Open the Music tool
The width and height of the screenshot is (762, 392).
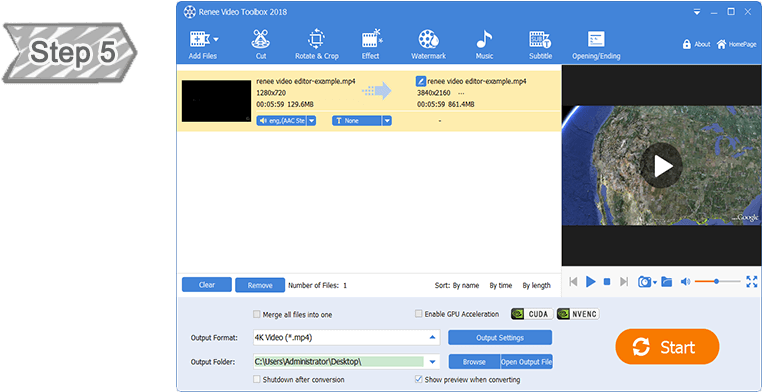click(x=484, y=45)
